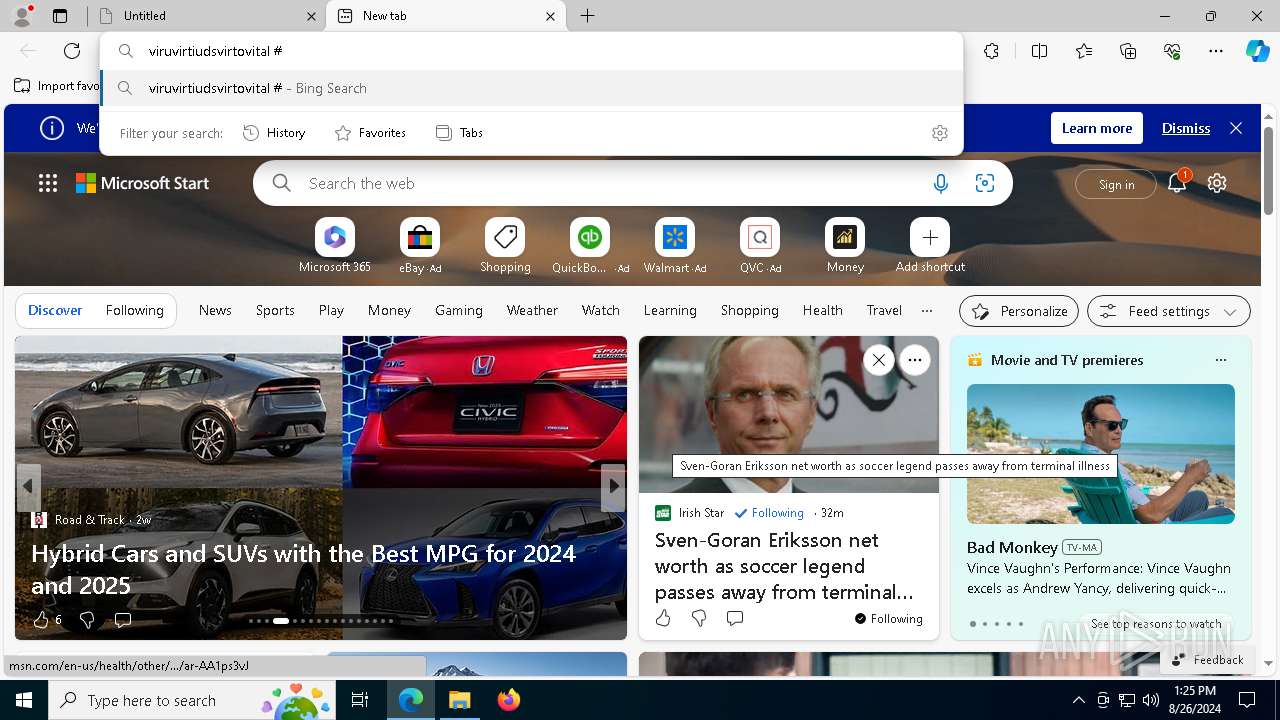The height and width of the screenshot is (720, 1280).
Task: Select the Discover feed tab
Action: pos(55,311)
